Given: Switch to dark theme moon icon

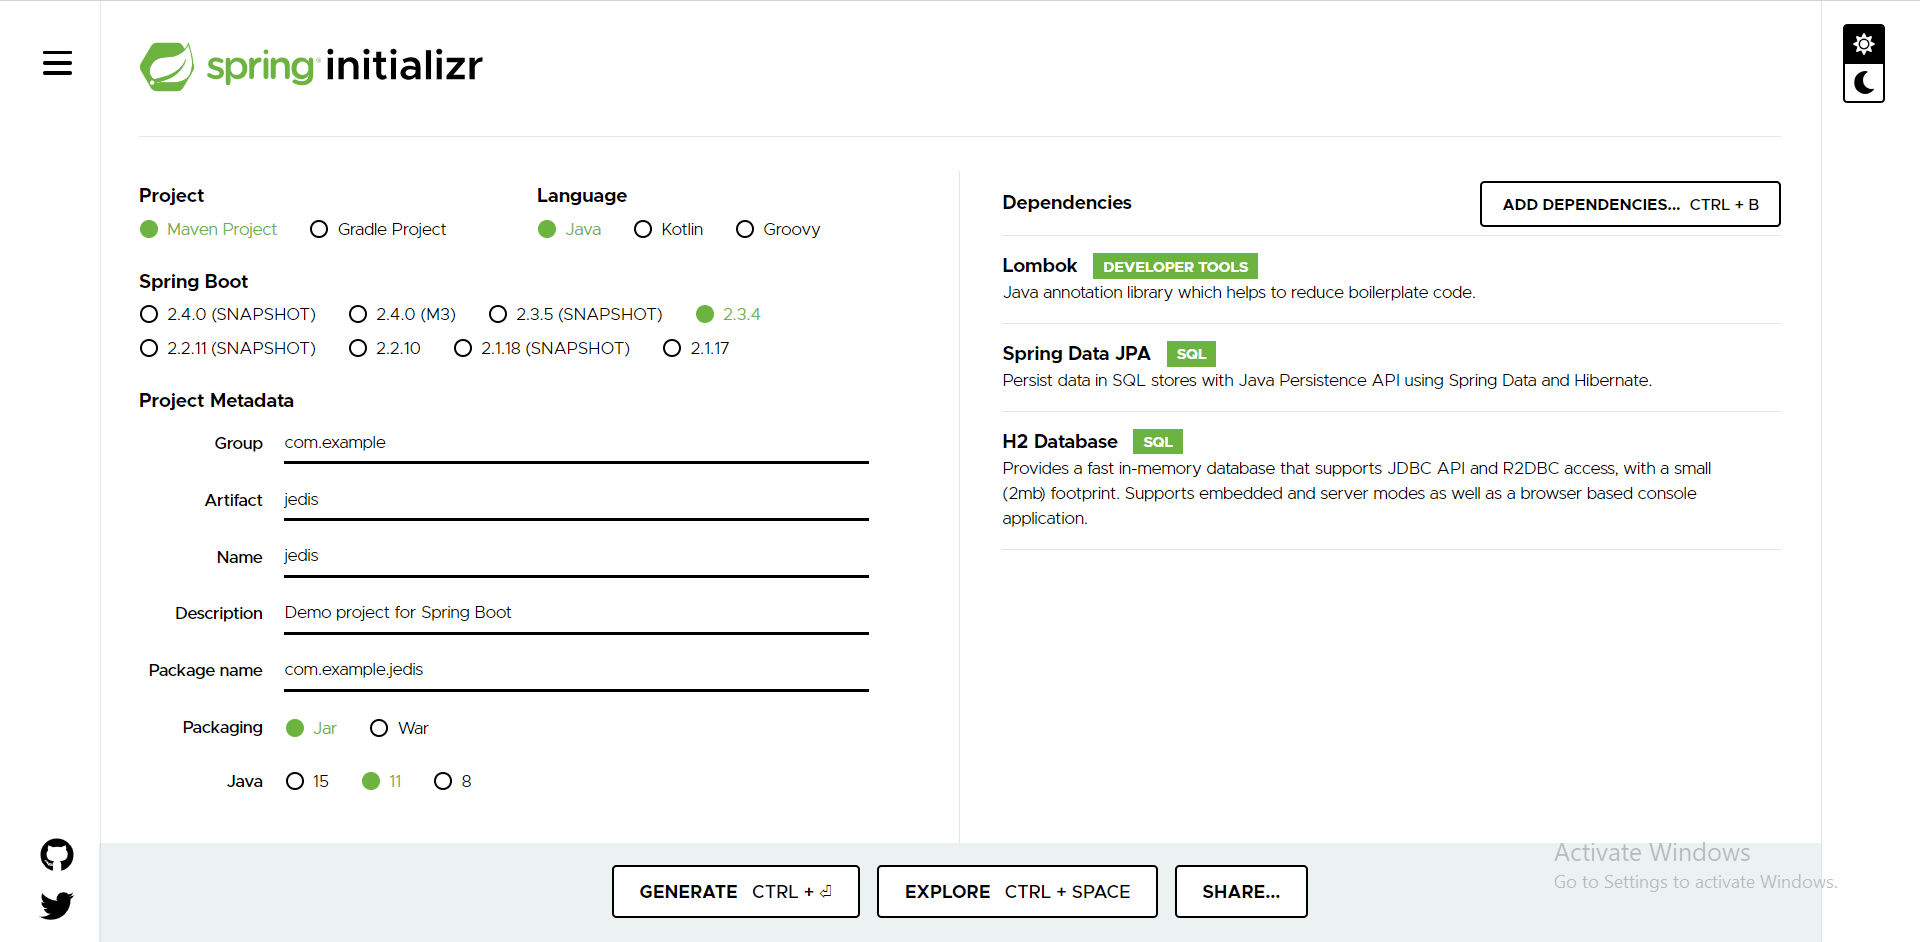Looking at the screenshot, I should pos(1864,83).
